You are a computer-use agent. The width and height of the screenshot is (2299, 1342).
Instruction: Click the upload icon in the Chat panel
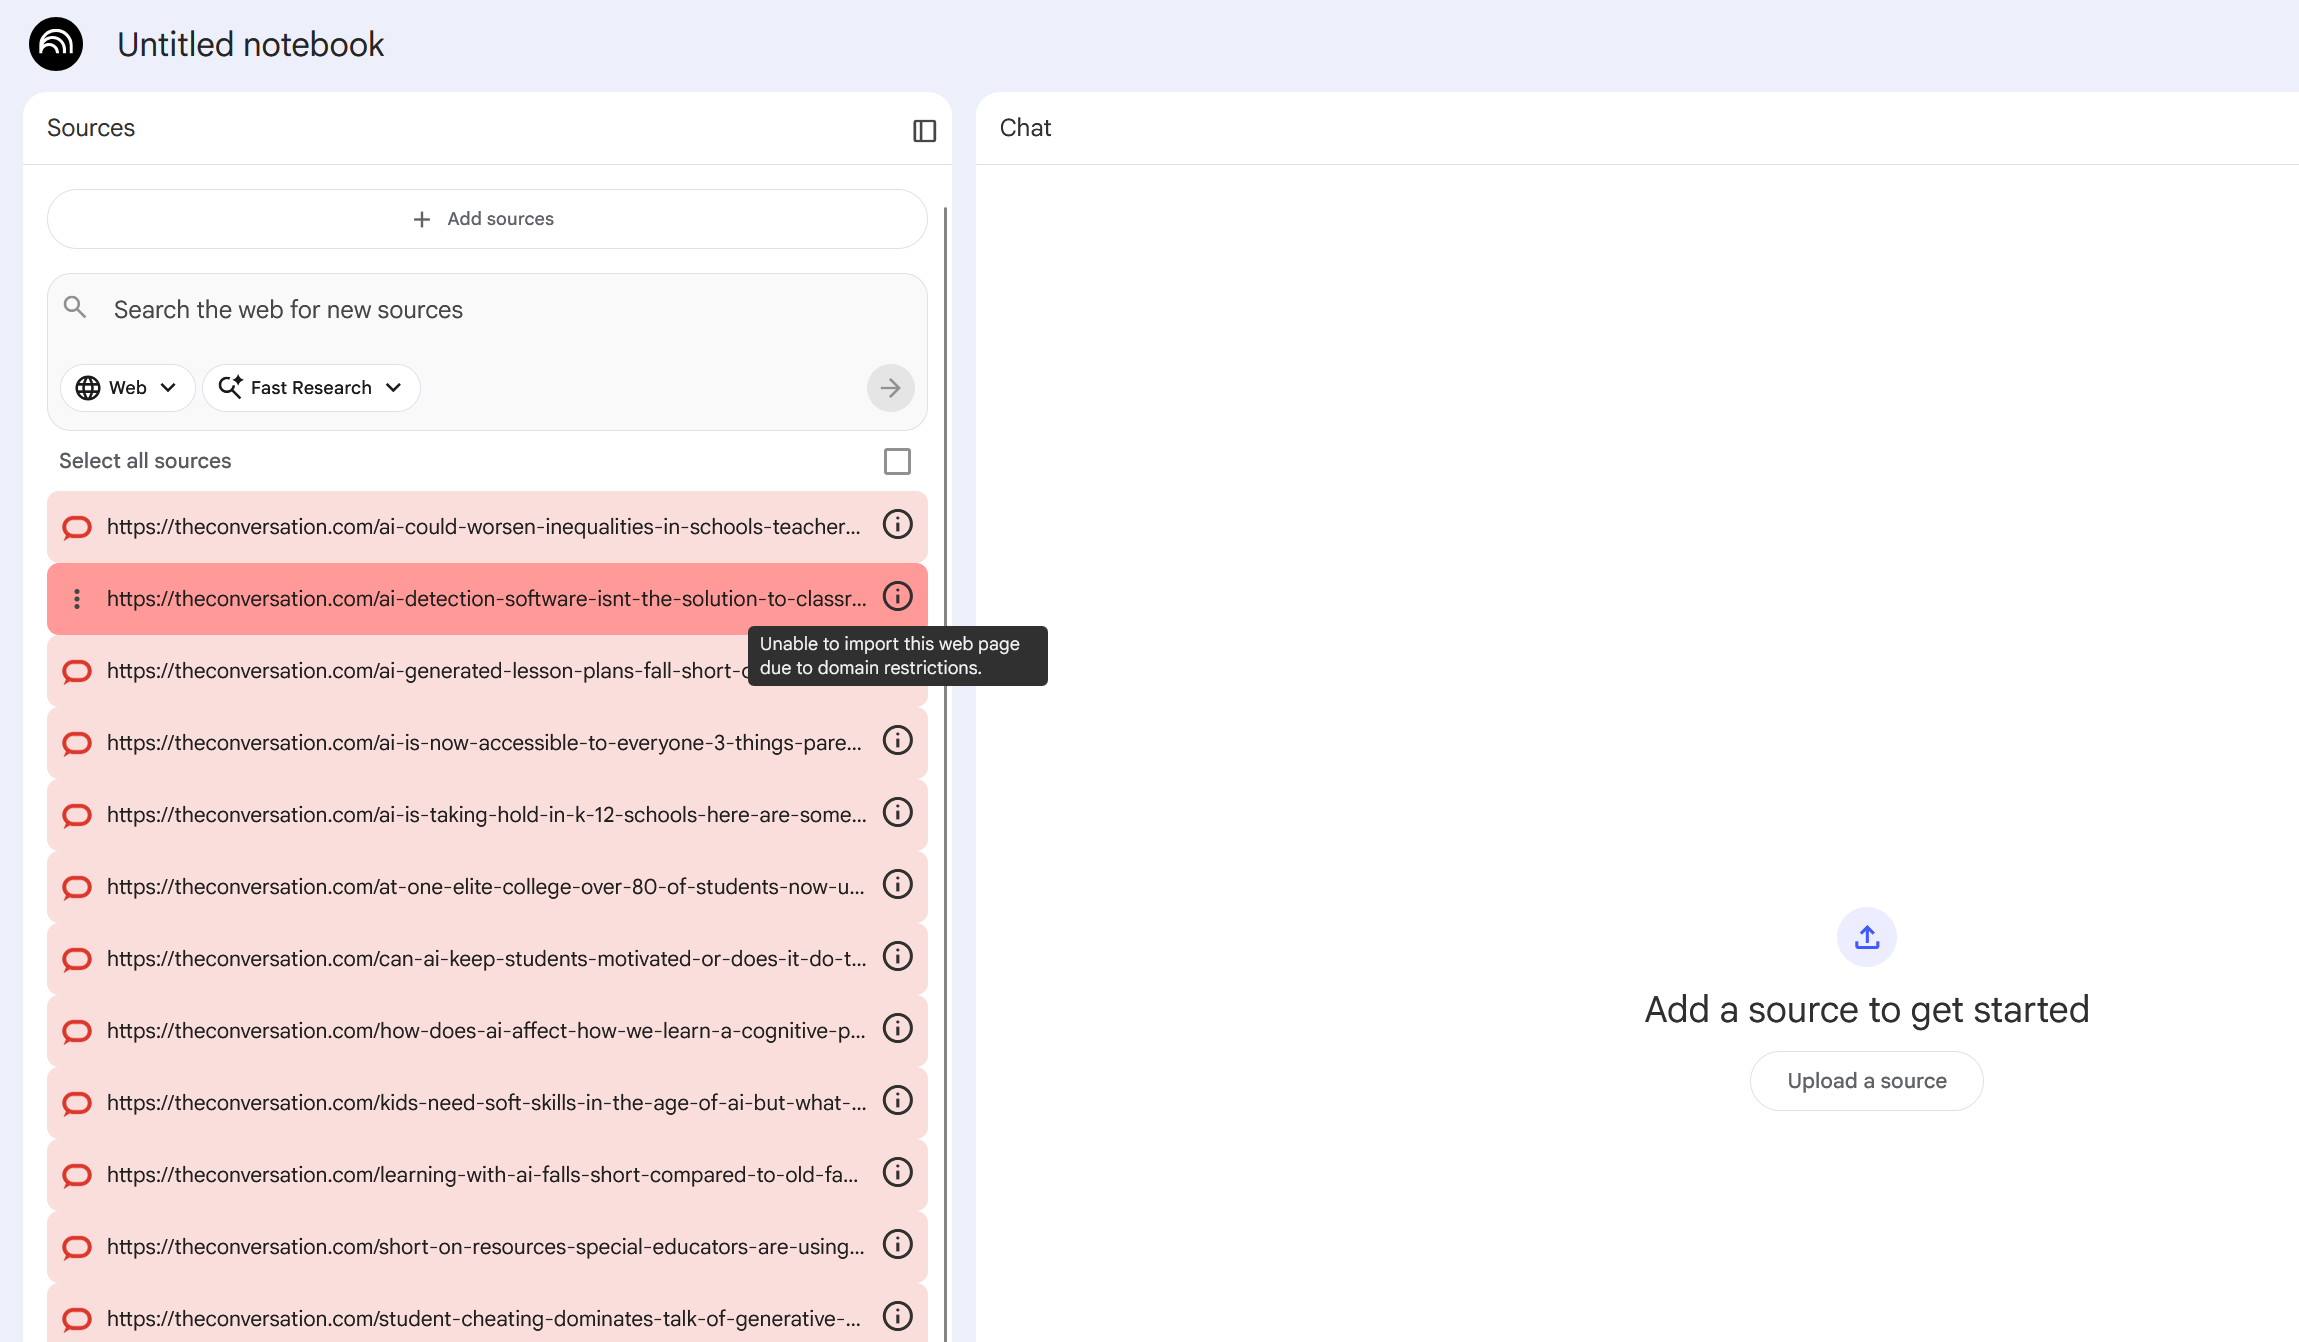(1865, 937)
